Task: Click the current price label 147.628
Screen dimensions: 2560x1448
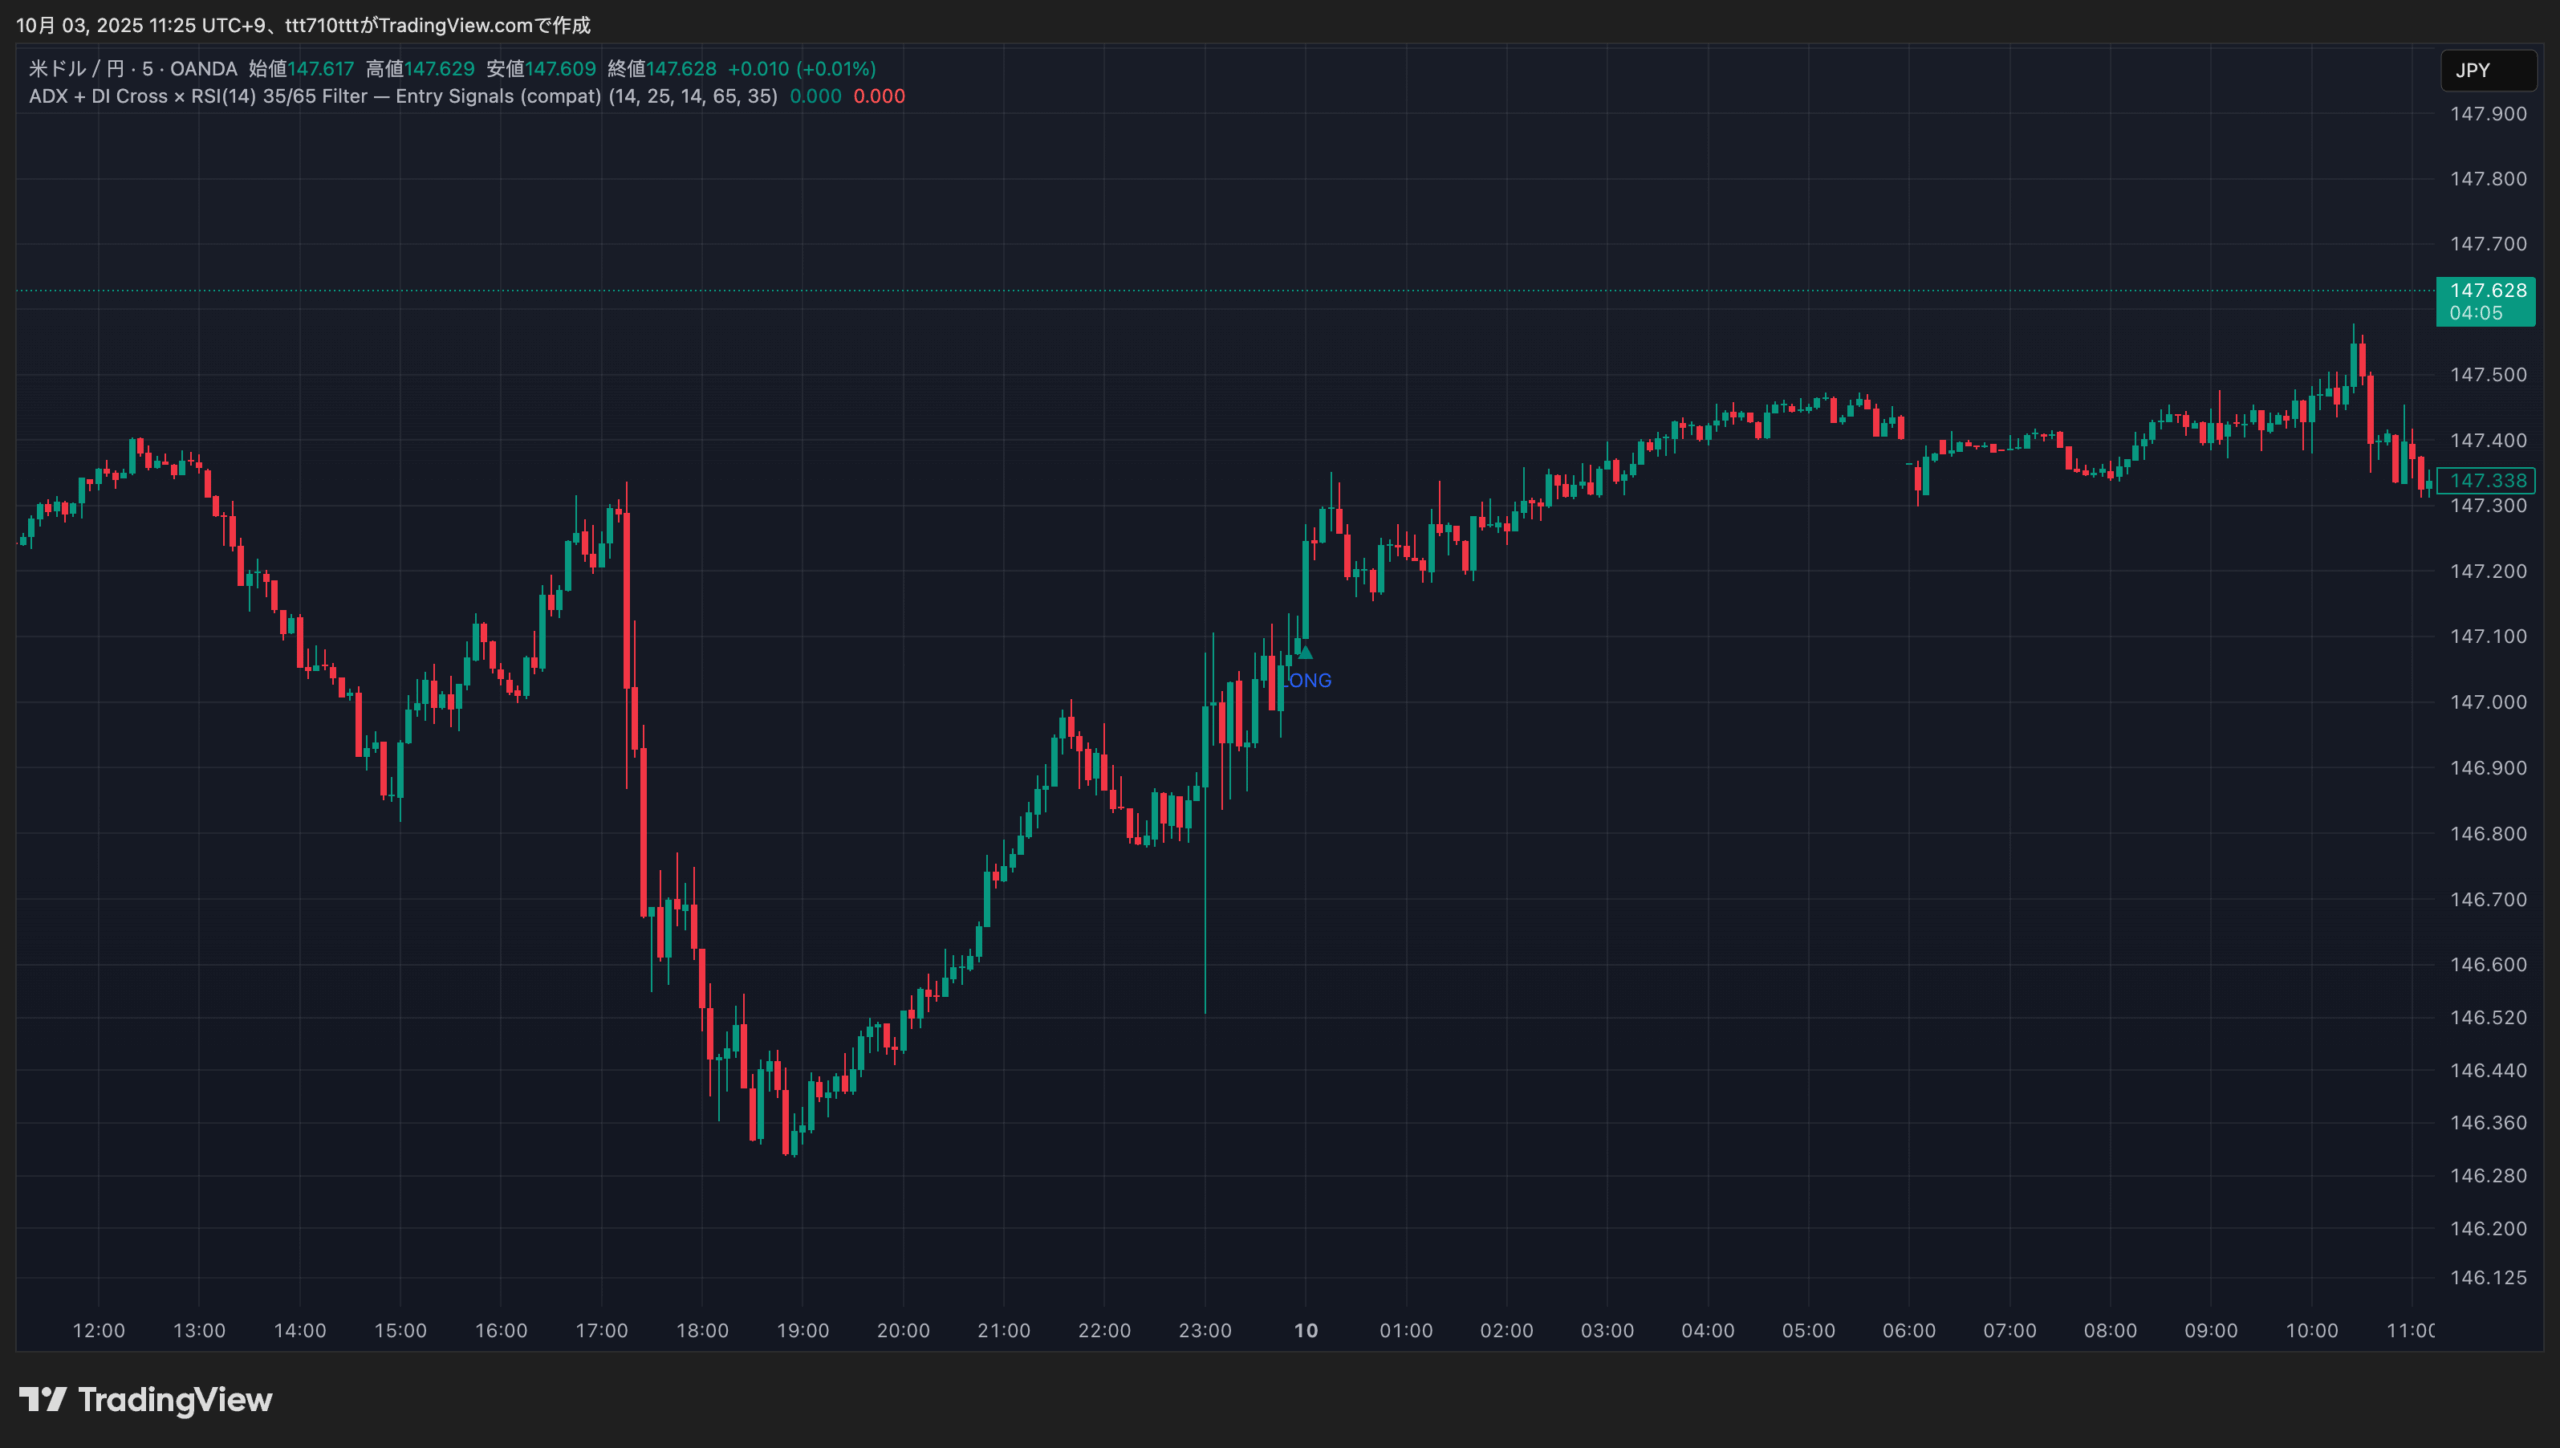Action: pos(2486,291)
